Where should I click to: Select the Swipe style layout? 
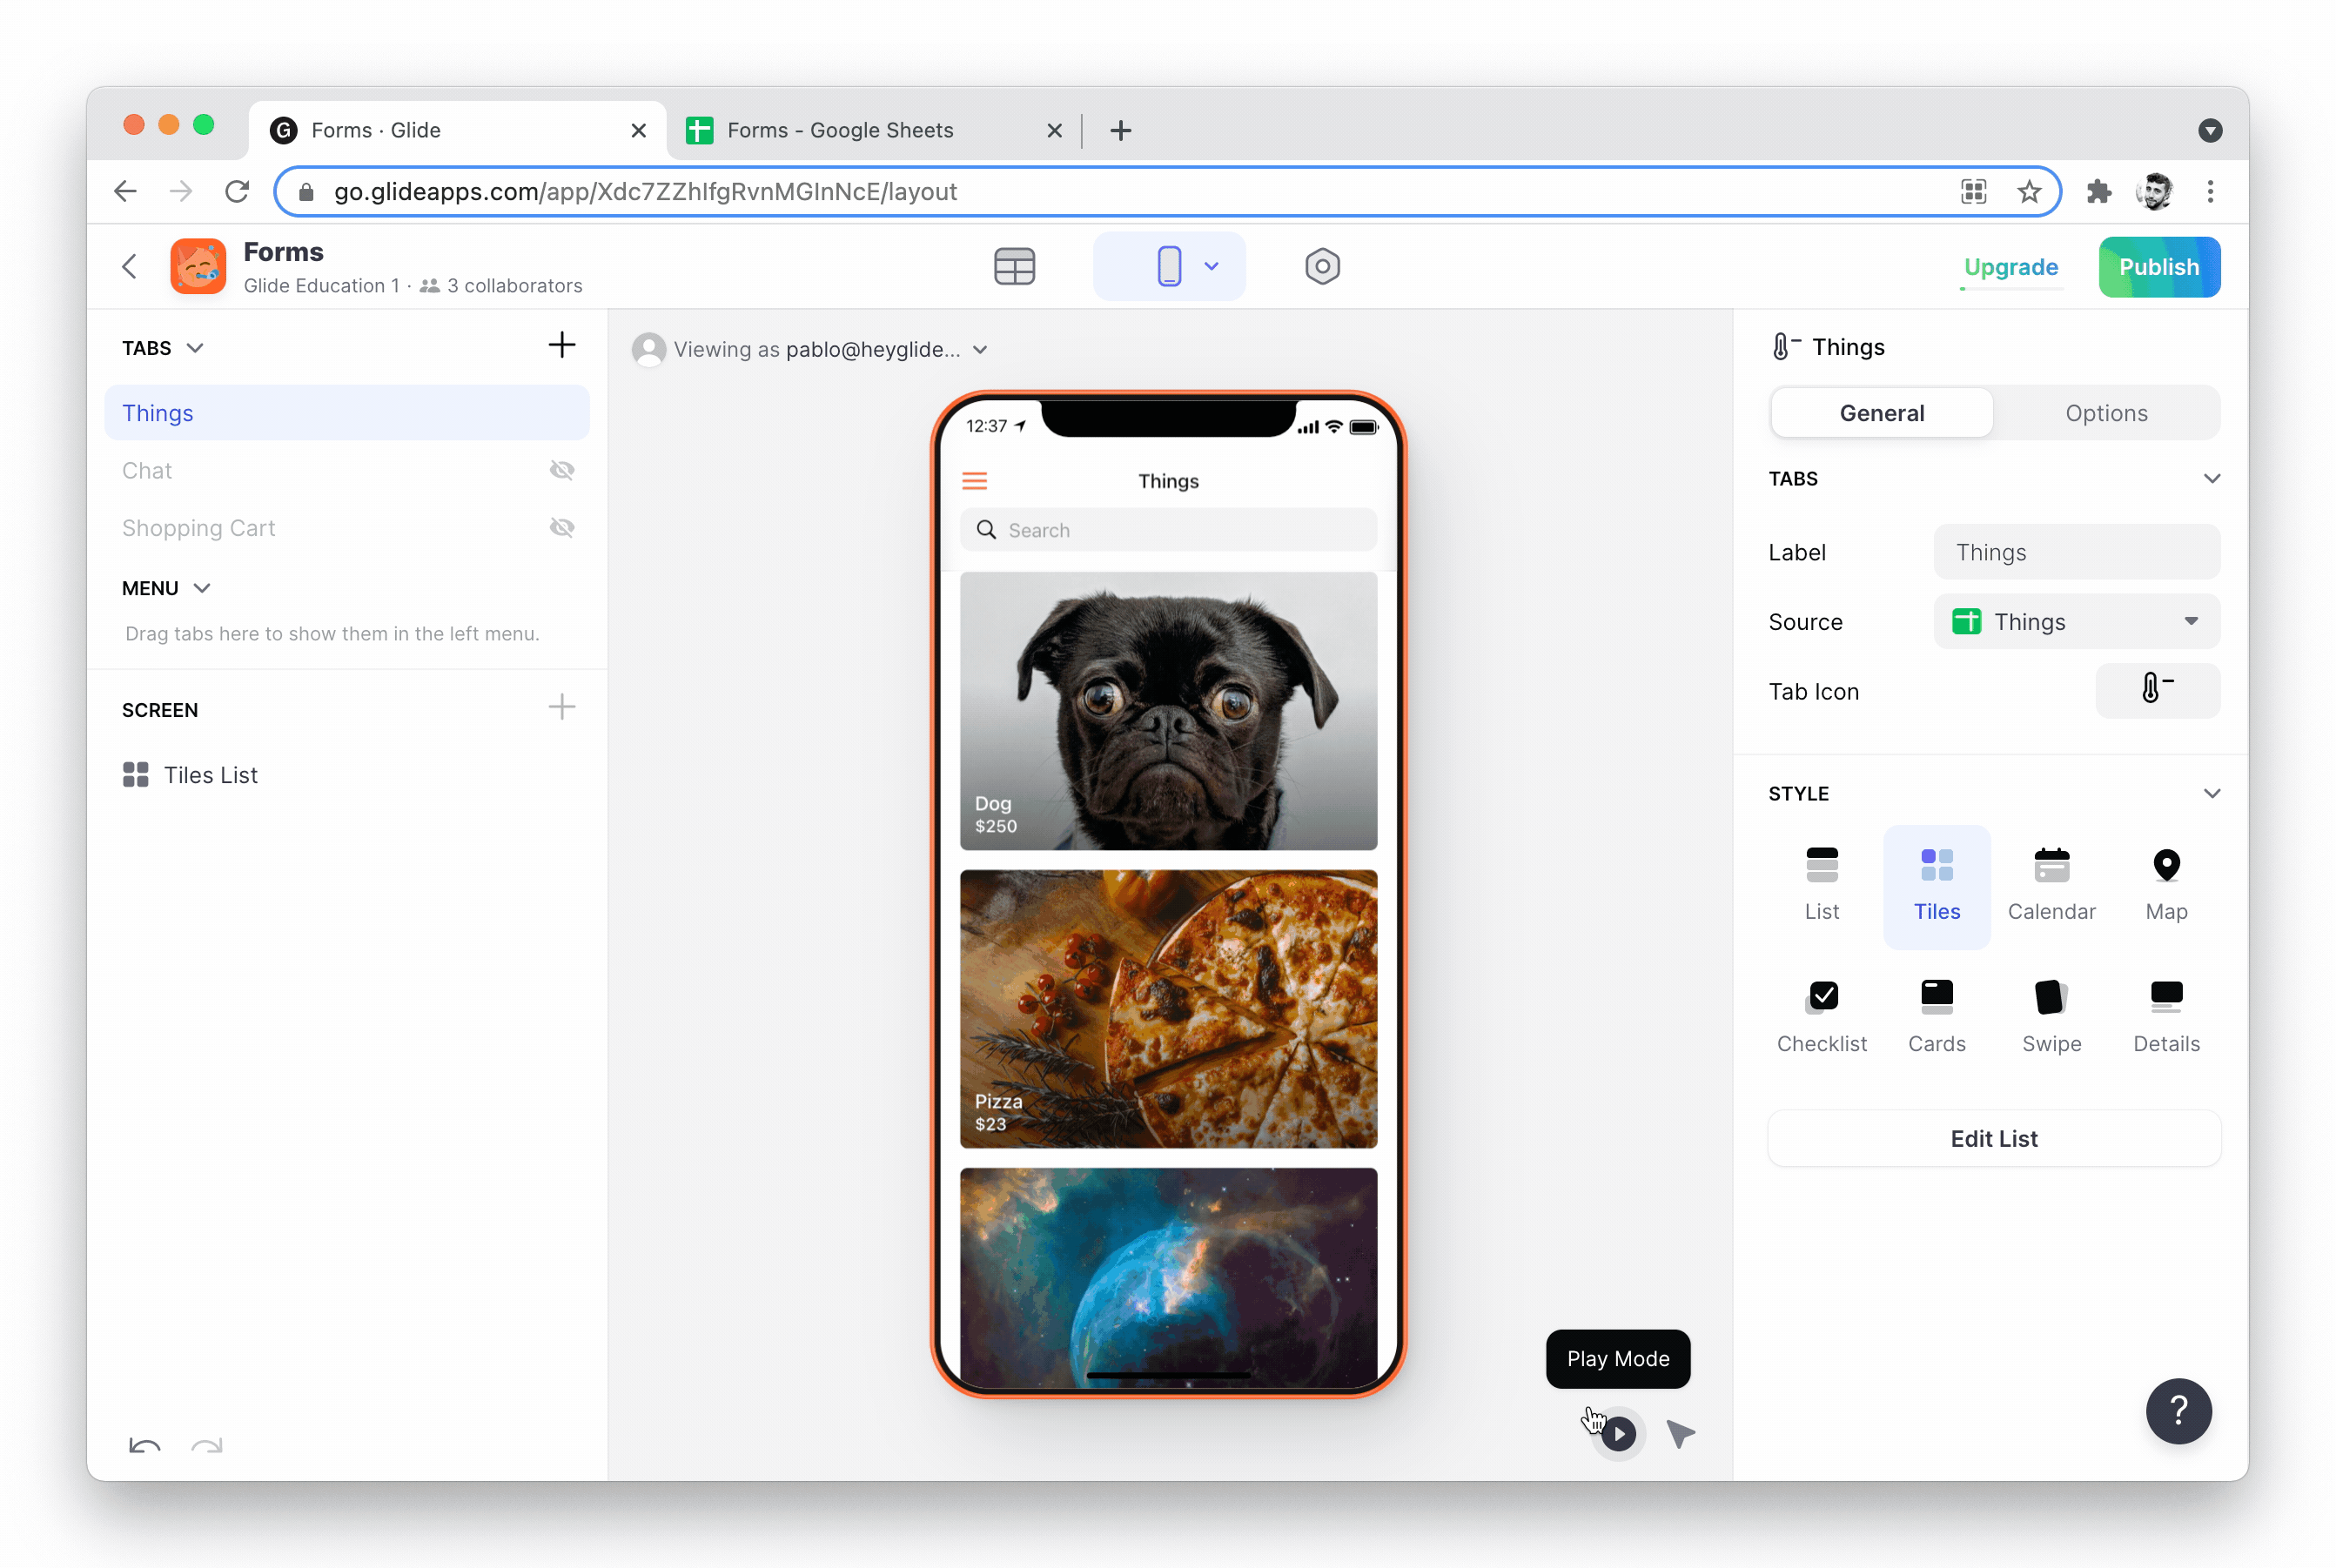[x=2051, y=1016]
